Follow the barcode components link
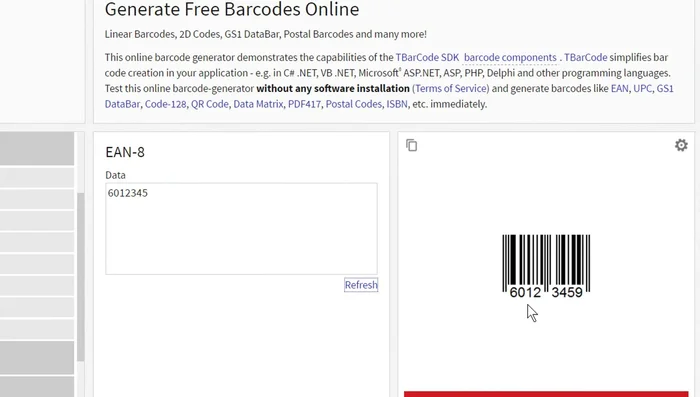Screen dimensions: 700x397 [x=510, y=58]
